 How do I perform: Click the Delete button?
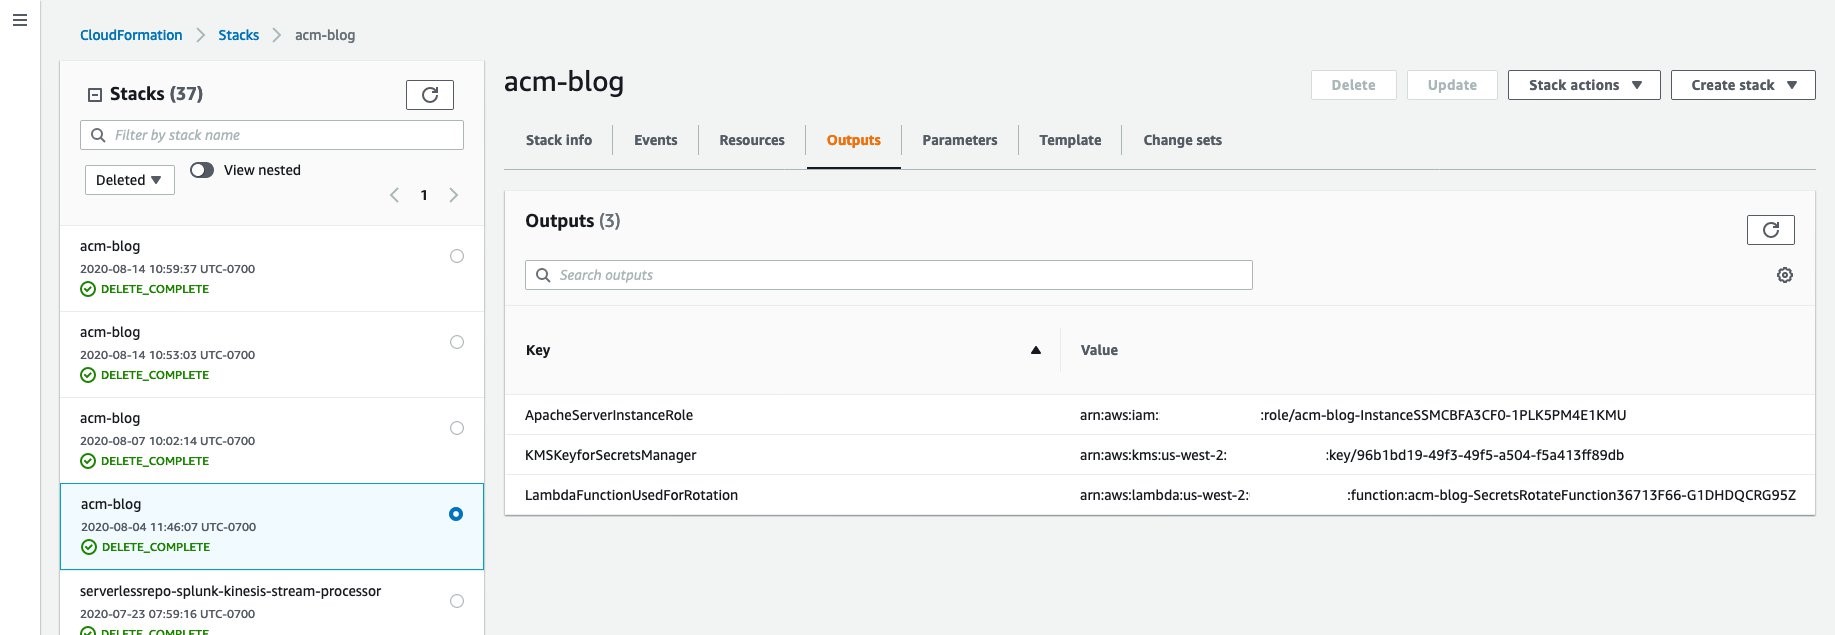1353,85
